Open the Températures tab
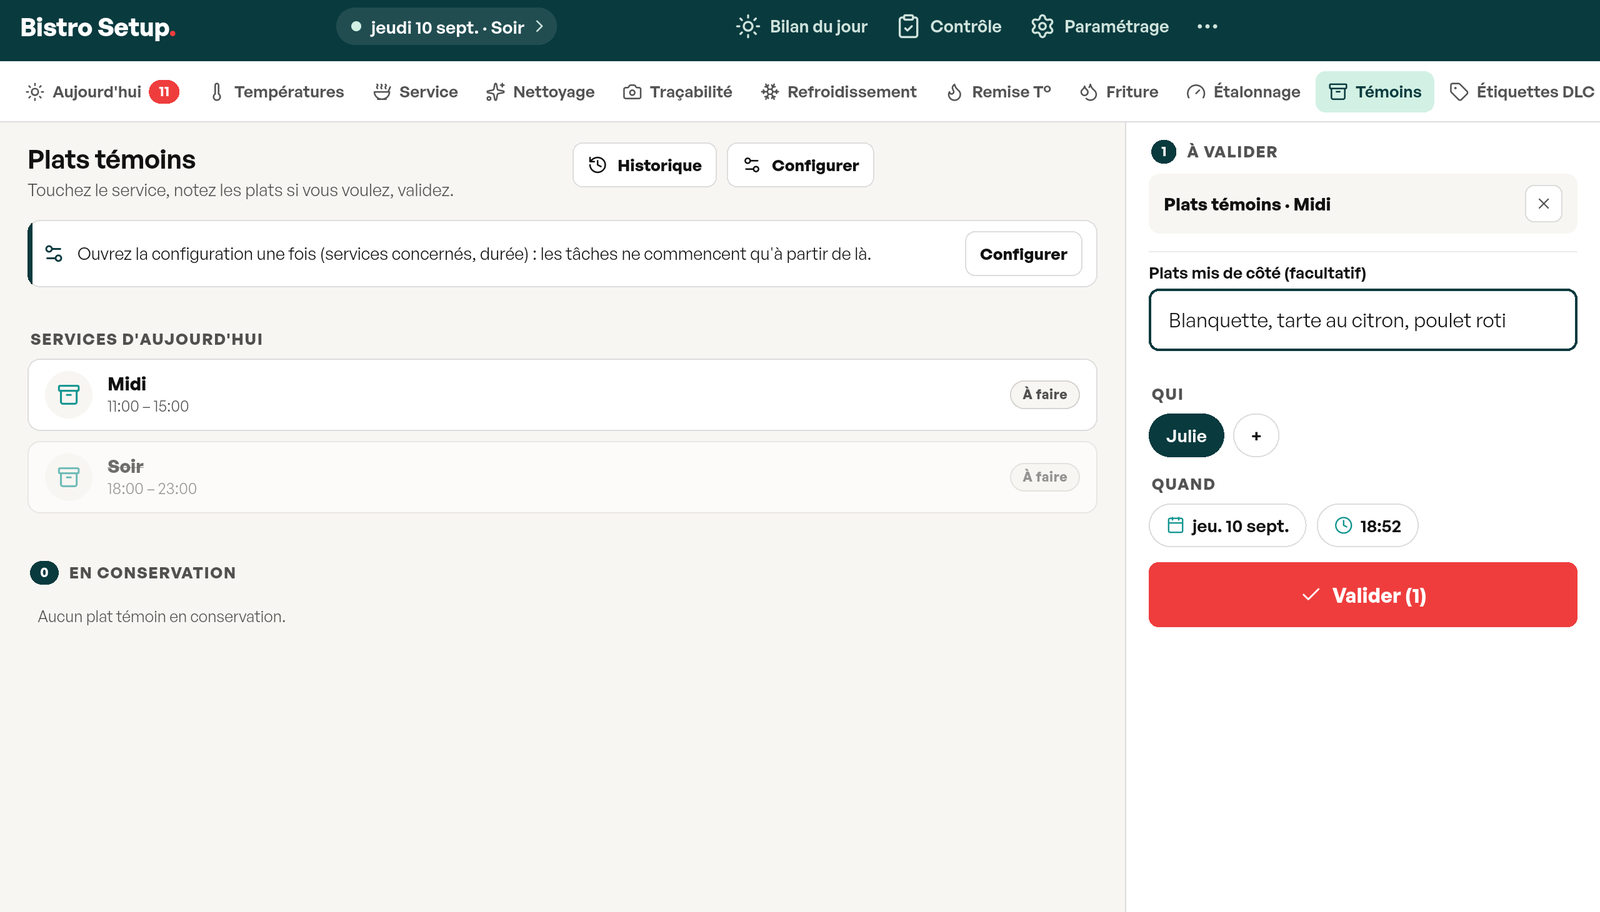The image size is (1600, 912). [x=277, y=92]
